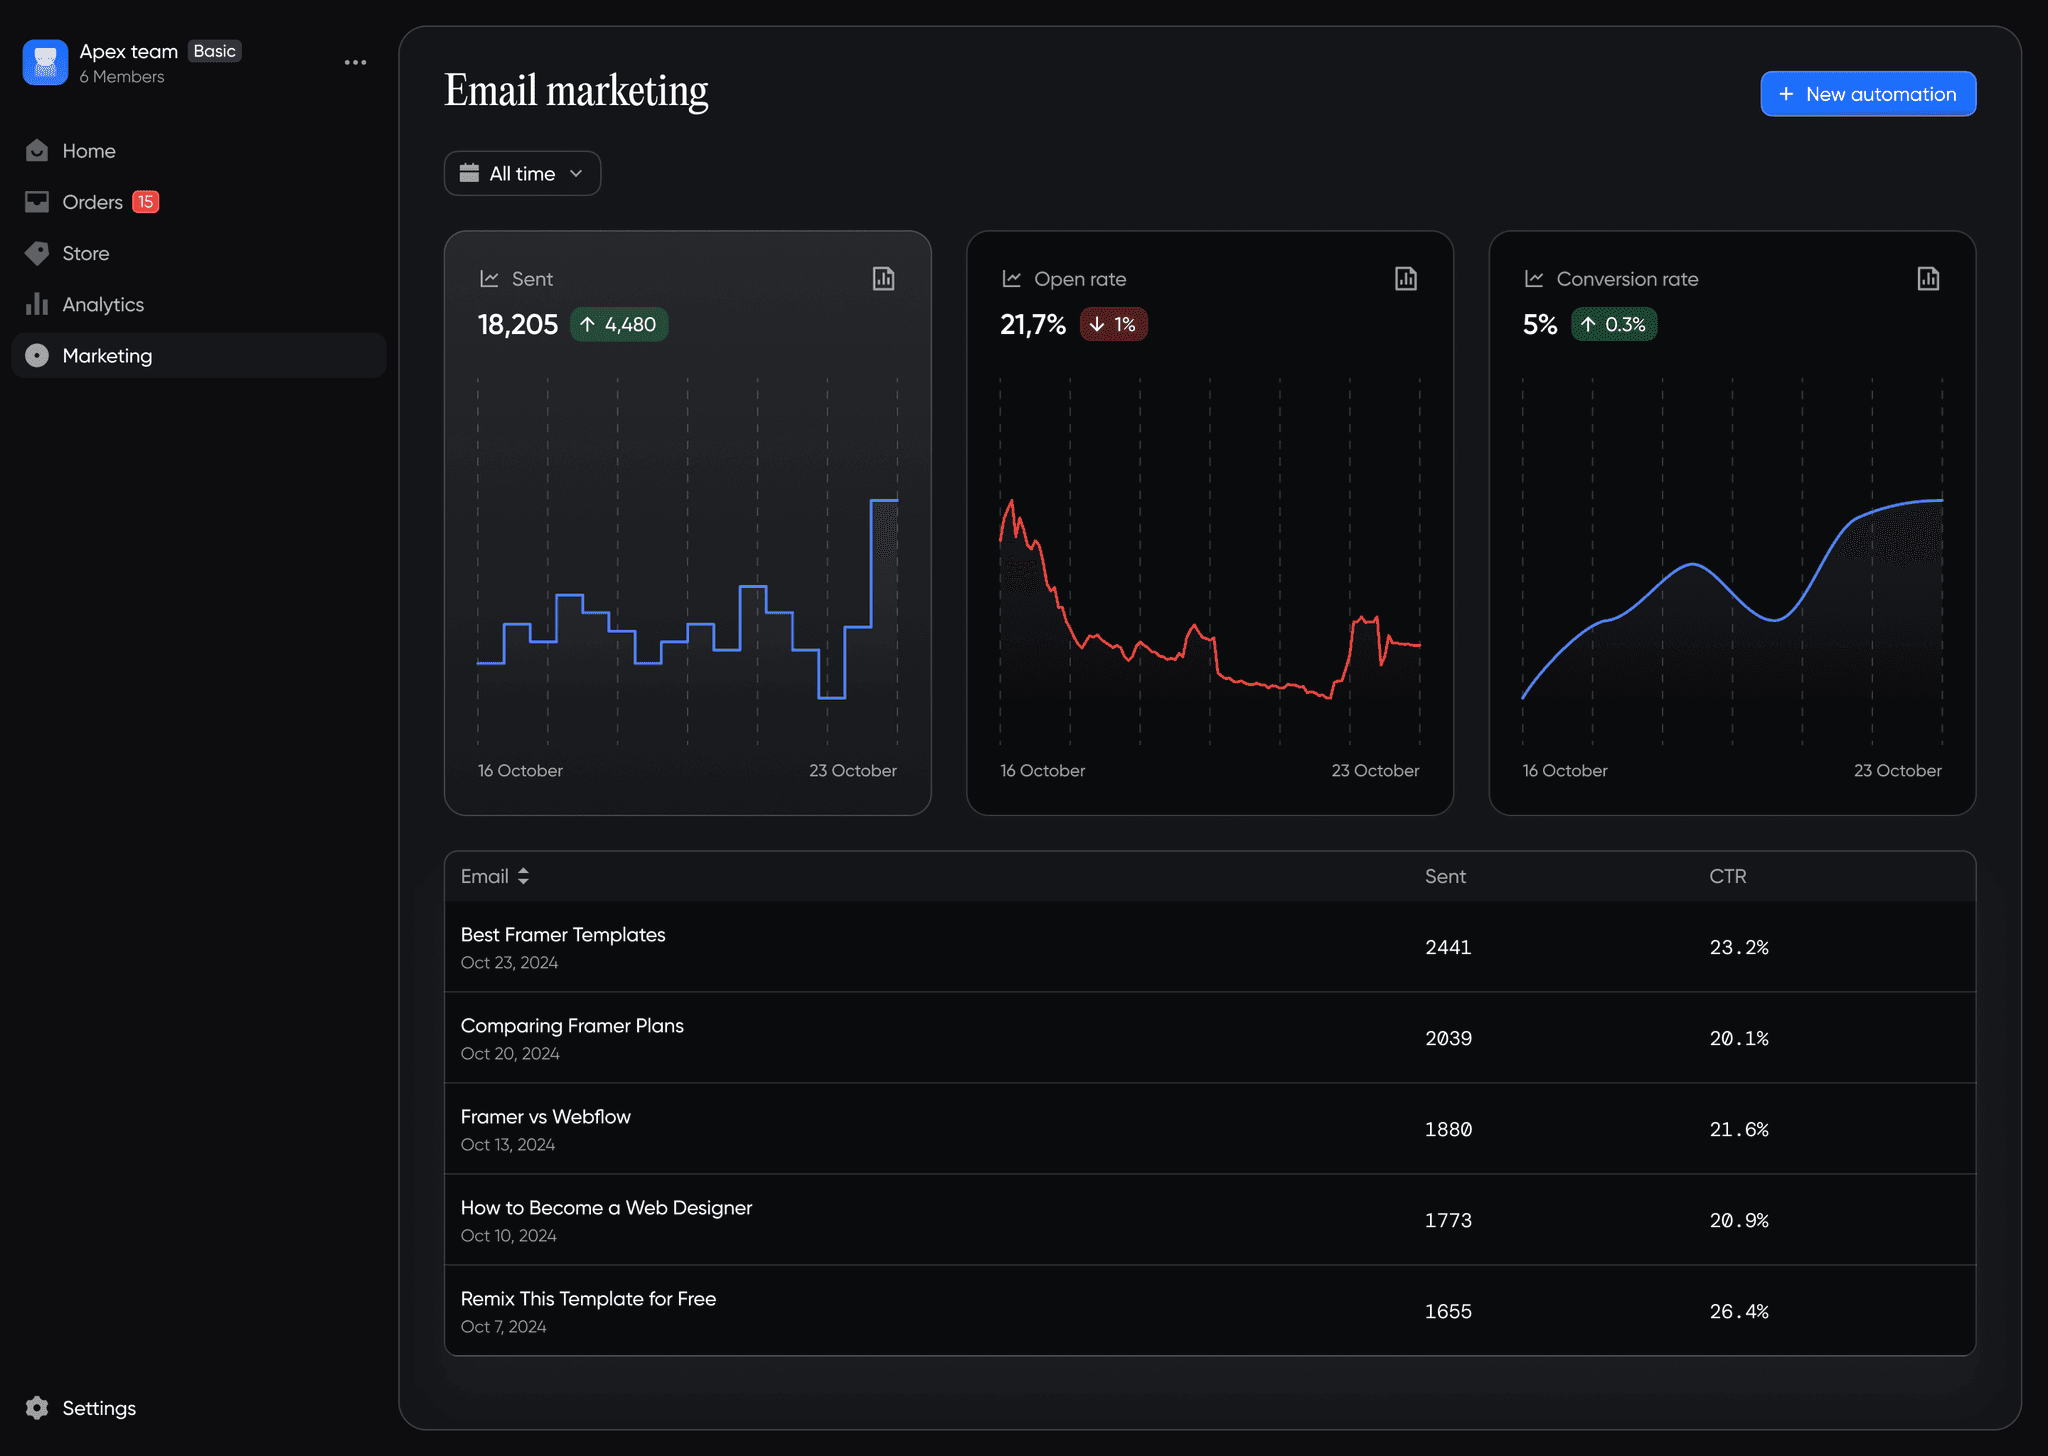Go to Orders in the sidebar
Viewport: 2048px width, 1456px height.
pyautogui.click(x=92, y=202)
